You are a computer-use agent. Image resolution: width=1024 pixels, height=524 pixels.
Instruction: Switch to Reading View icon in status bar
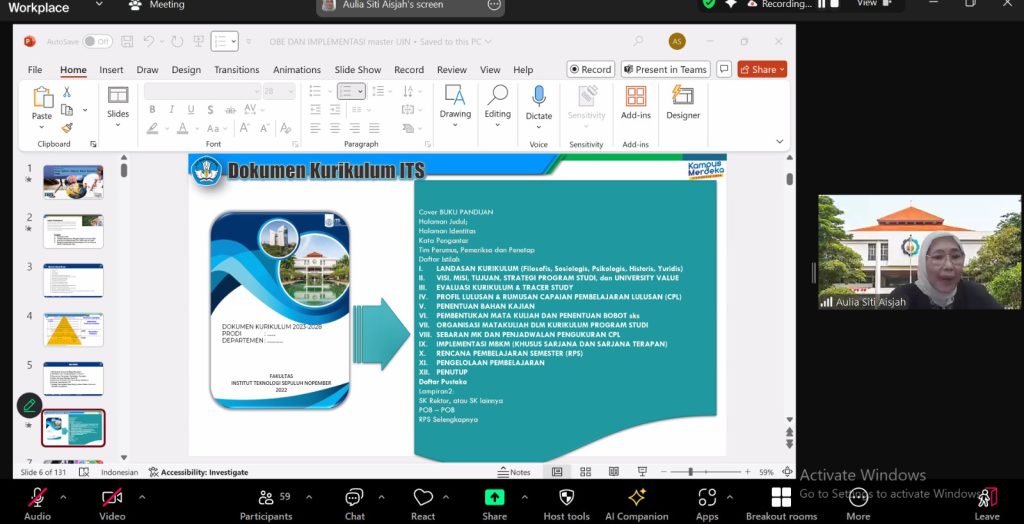[614, 472]
